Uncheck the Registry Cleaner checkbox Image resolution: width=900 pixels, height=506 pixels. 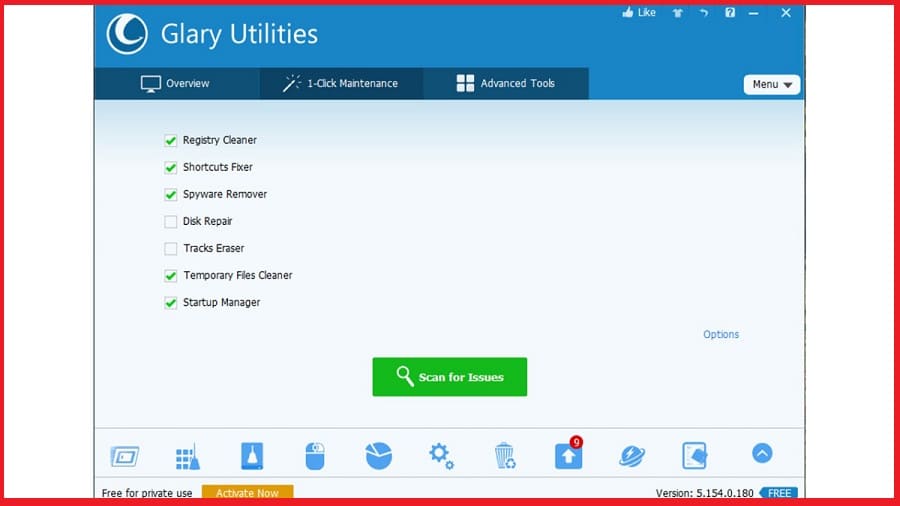click(170, 141)
